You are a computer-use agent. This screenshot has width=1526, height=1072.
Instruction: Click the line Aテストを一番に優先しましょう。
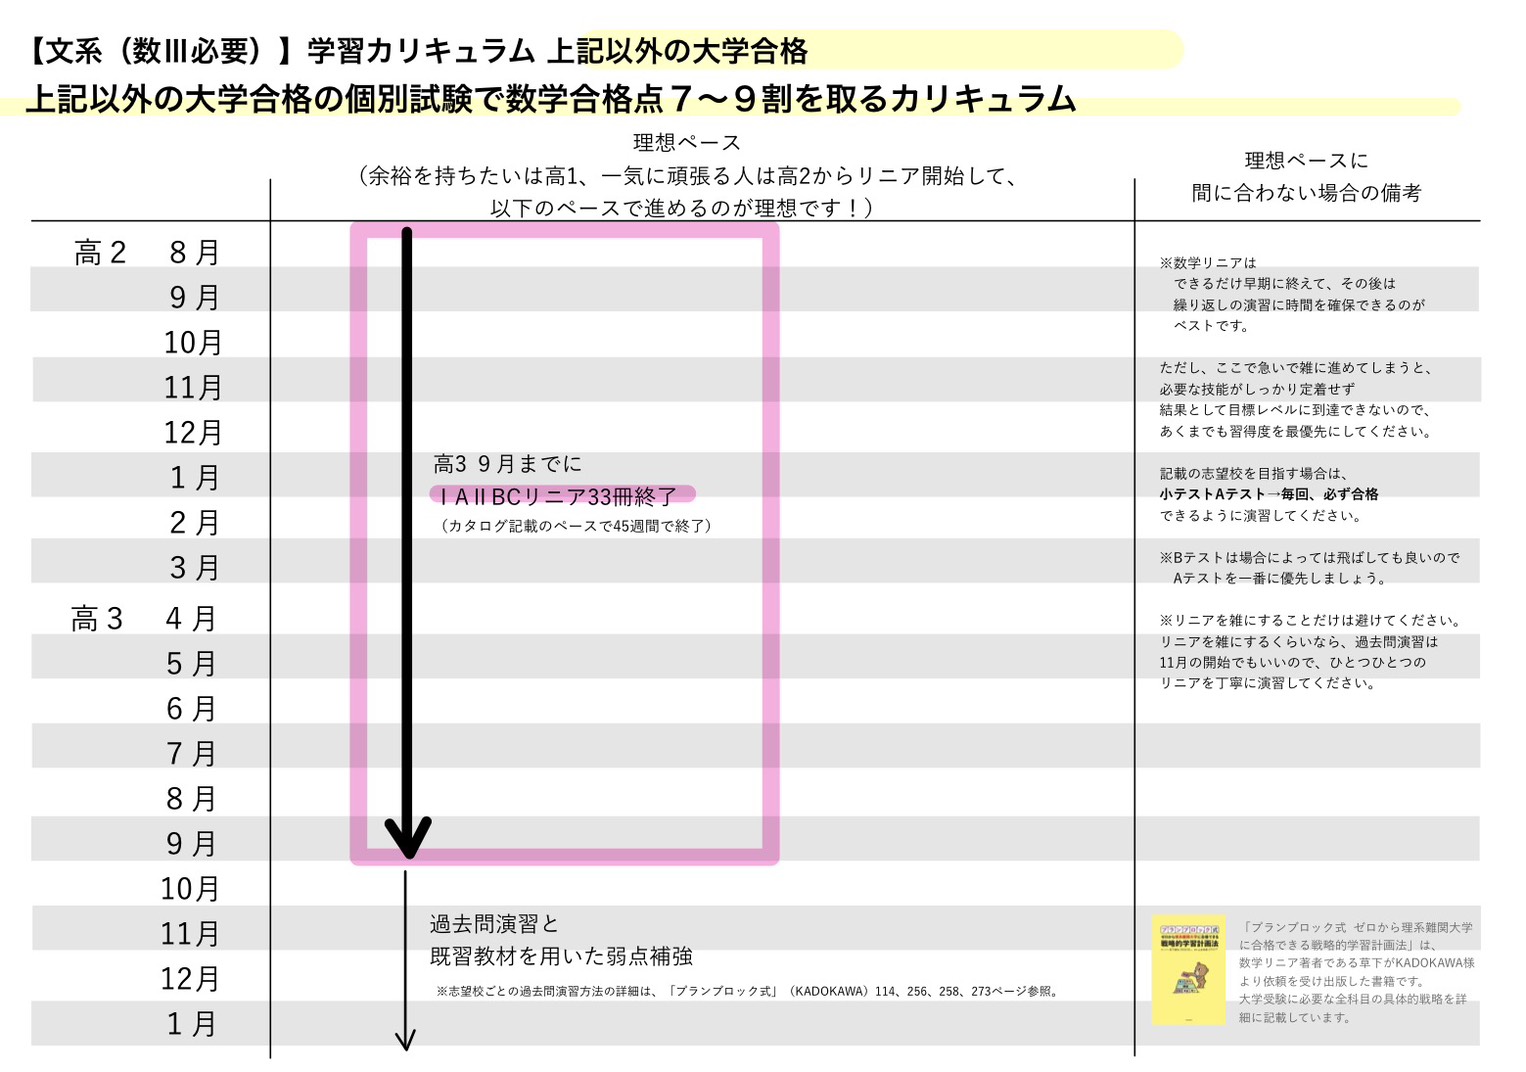(x=1280, y=579)
